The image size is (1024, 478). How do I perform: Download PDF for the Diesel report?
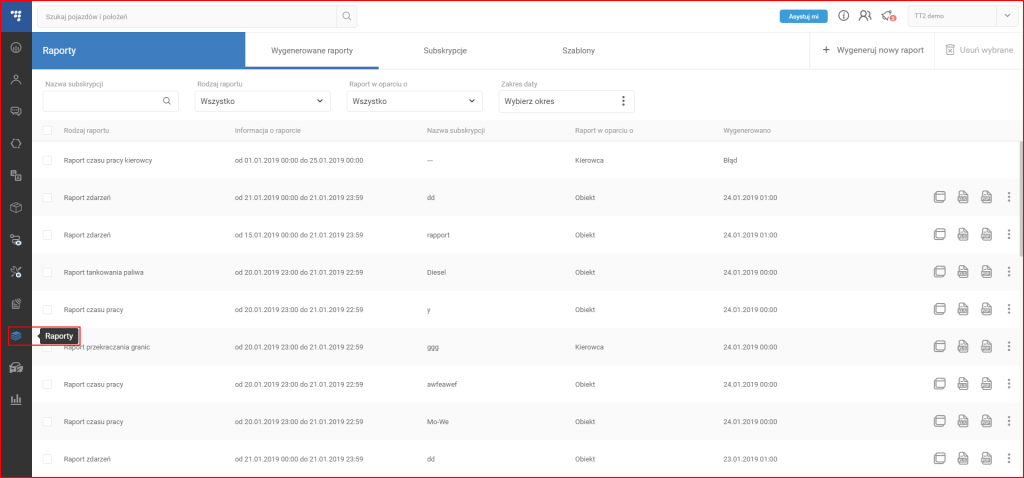pos(986,271)
